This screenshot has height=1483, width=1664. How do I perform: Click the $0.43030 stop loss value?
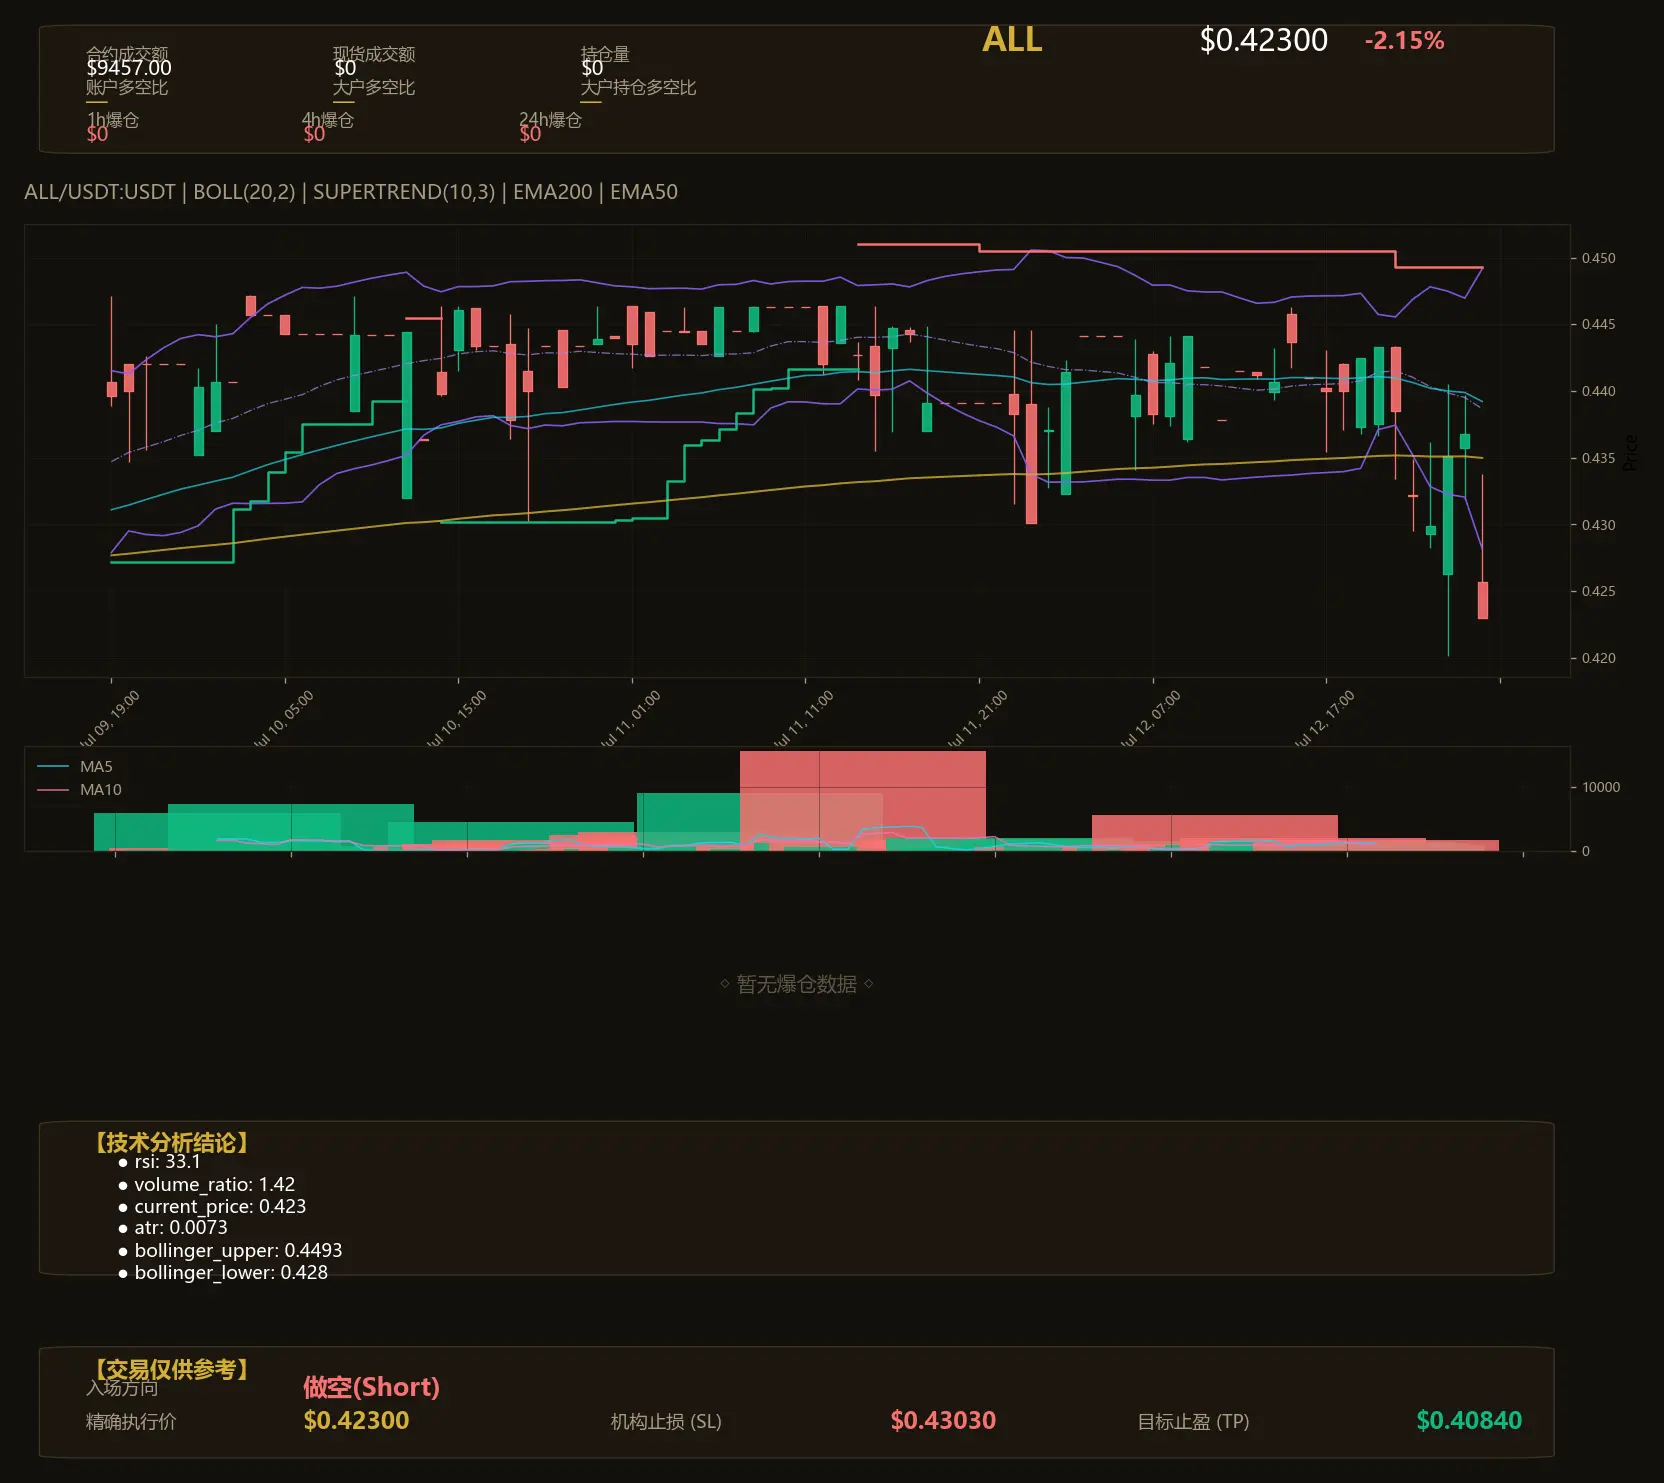pos(943,1420)
